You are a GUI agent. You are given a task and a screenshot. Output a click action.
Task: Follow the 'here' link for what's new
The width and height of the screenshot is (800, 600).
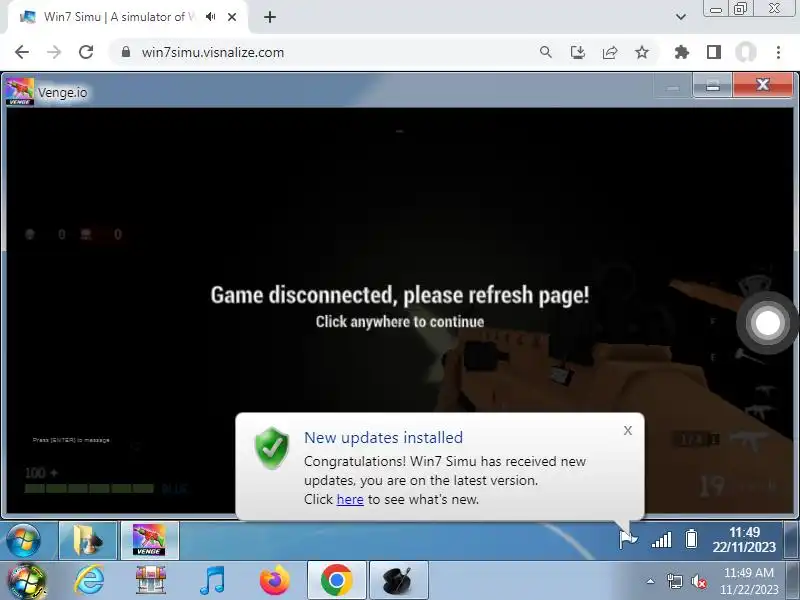[x=350, y=499]
